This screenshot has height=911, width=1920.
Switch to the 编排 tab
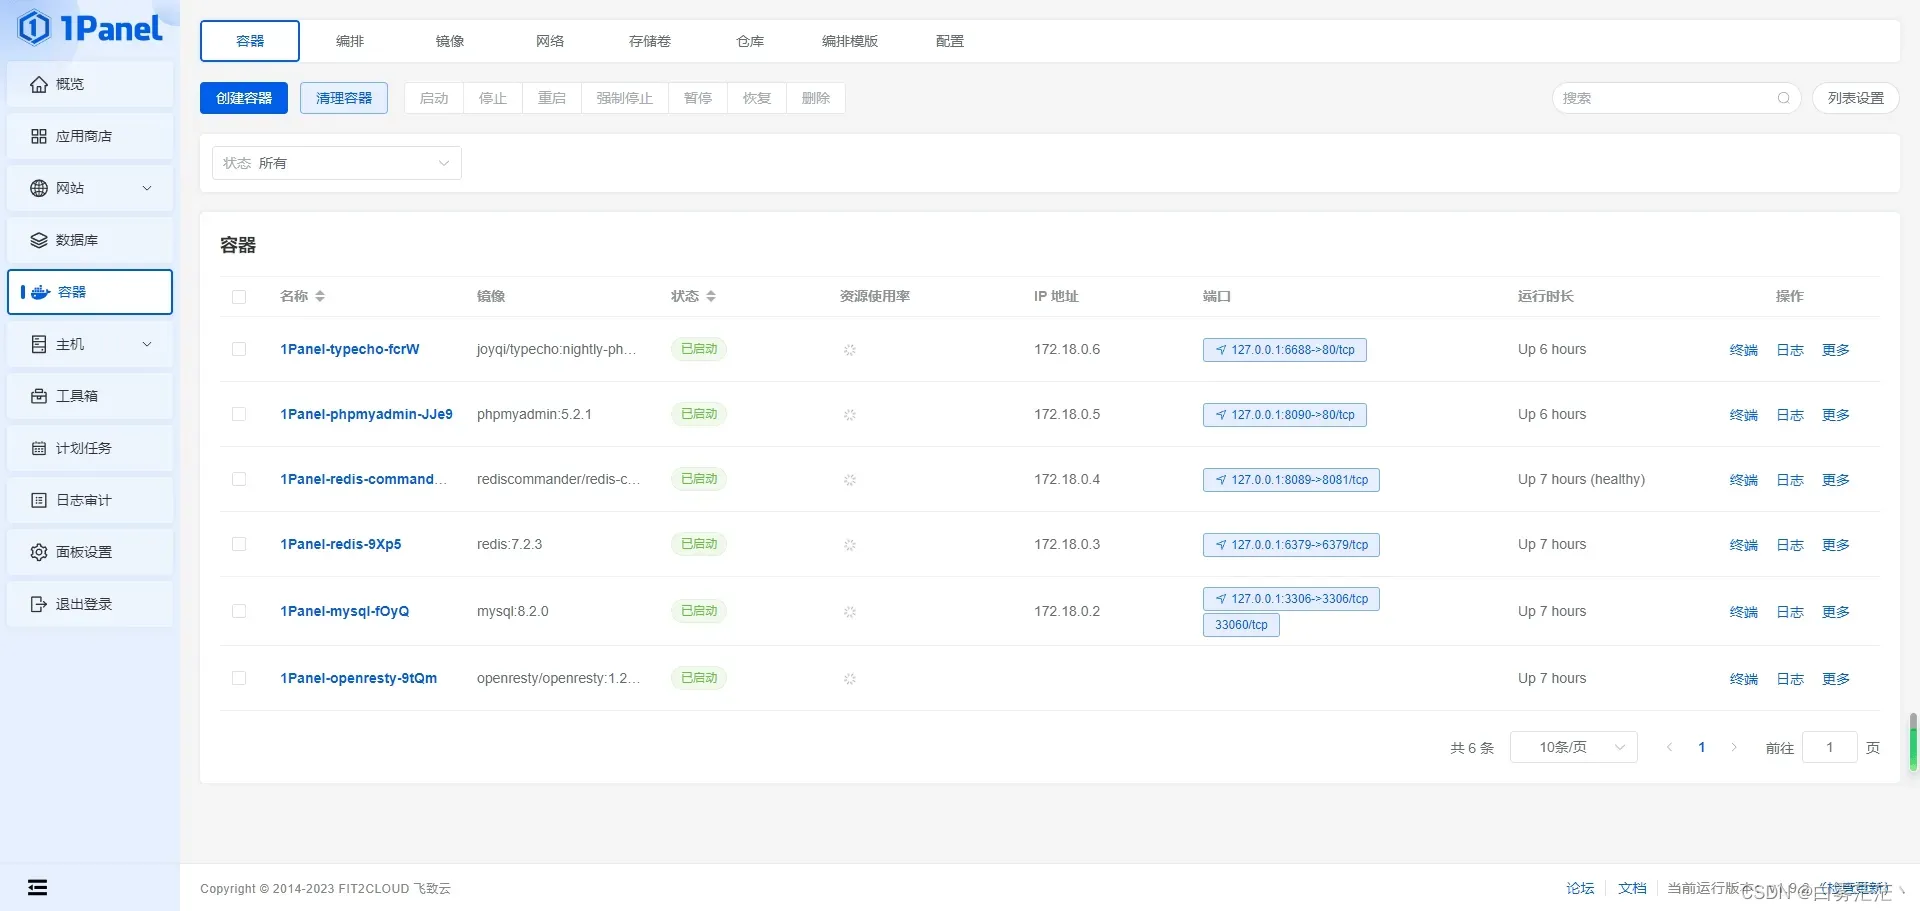350,41
